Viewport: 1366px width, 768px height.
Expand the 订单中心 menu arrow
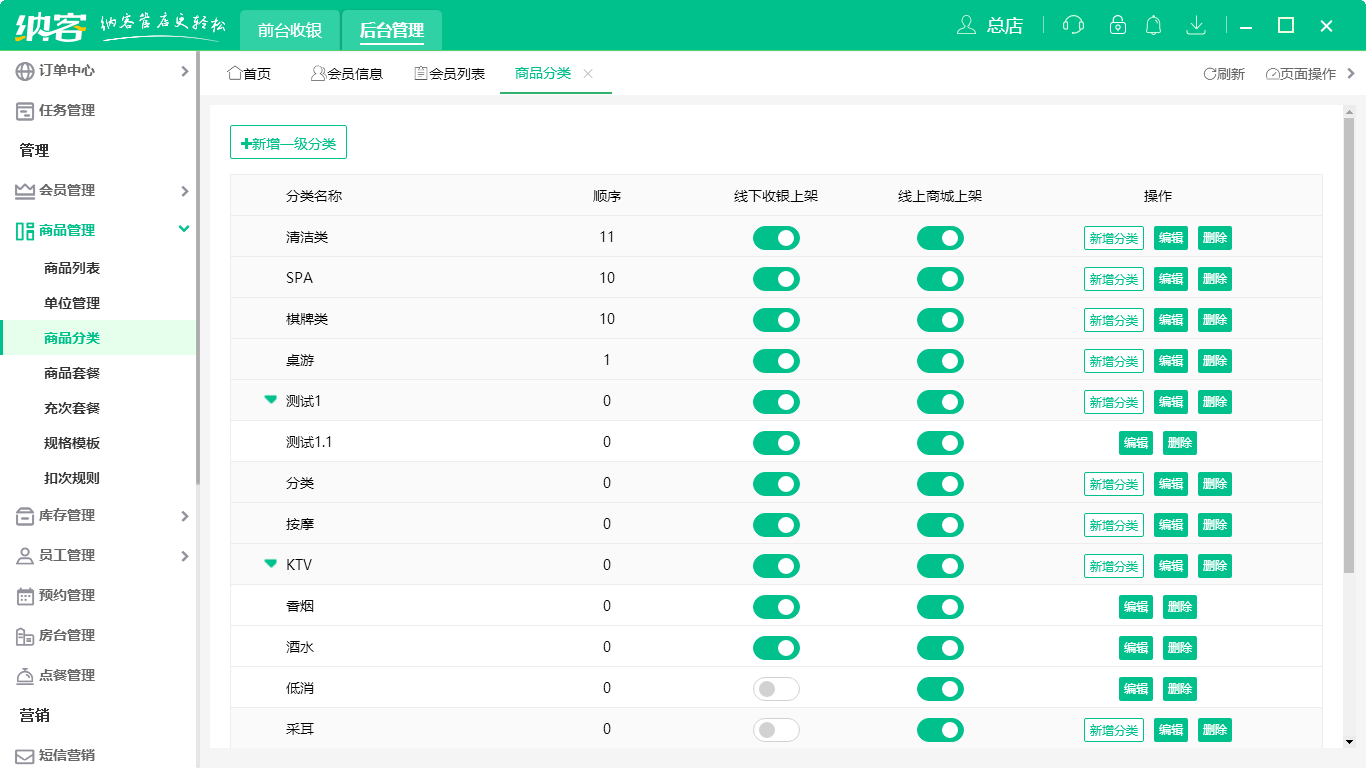click(184, 71)
